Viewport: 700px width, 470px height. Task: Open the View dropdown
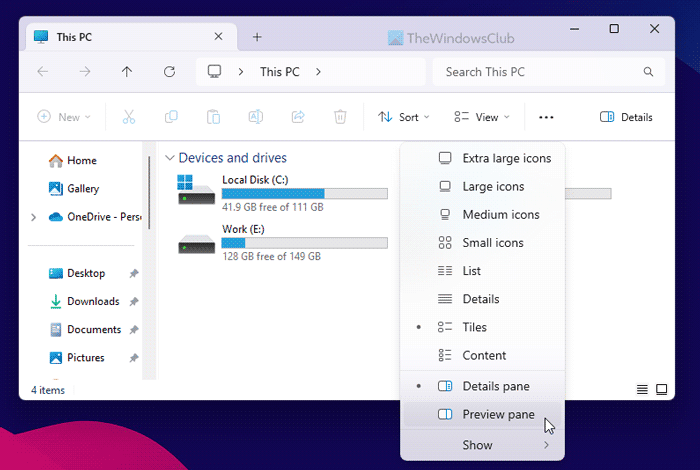pyautogui.click(x=482, y=117)
